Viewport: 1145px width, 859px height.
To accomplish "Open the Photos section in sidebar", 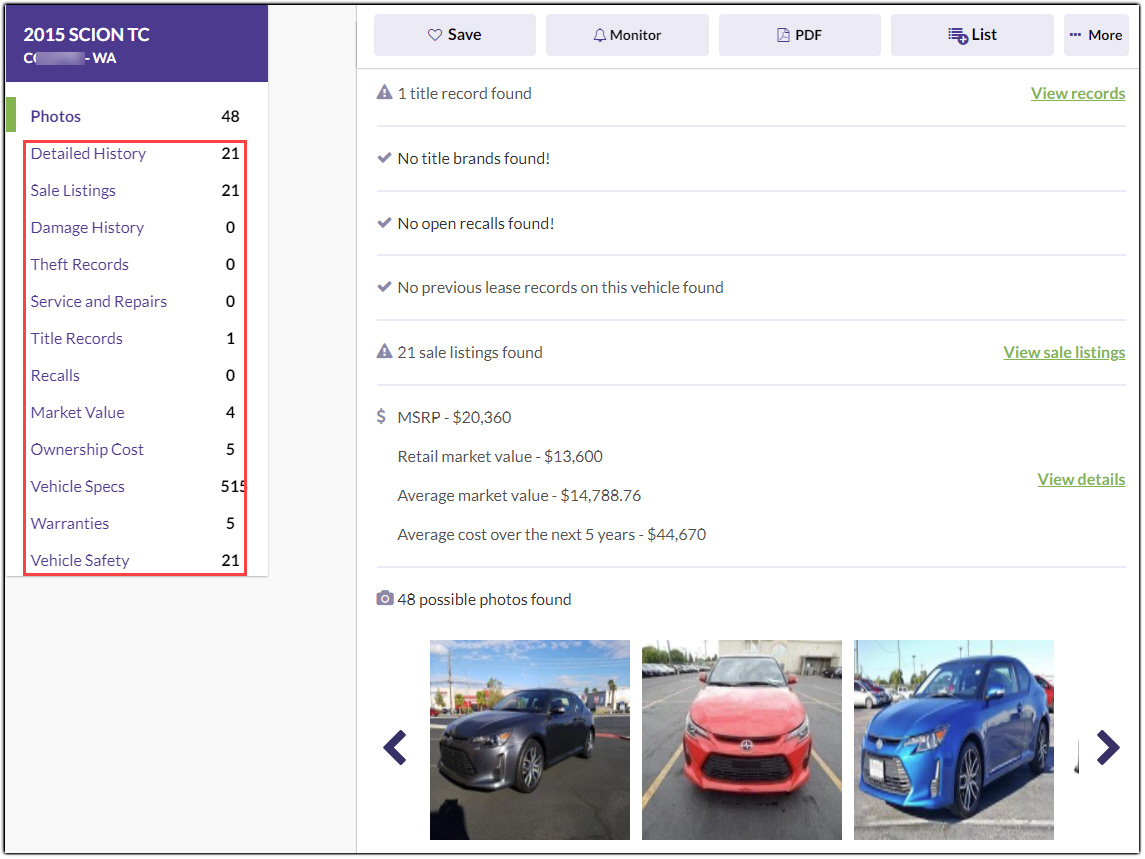I will (x=55, y=116).
